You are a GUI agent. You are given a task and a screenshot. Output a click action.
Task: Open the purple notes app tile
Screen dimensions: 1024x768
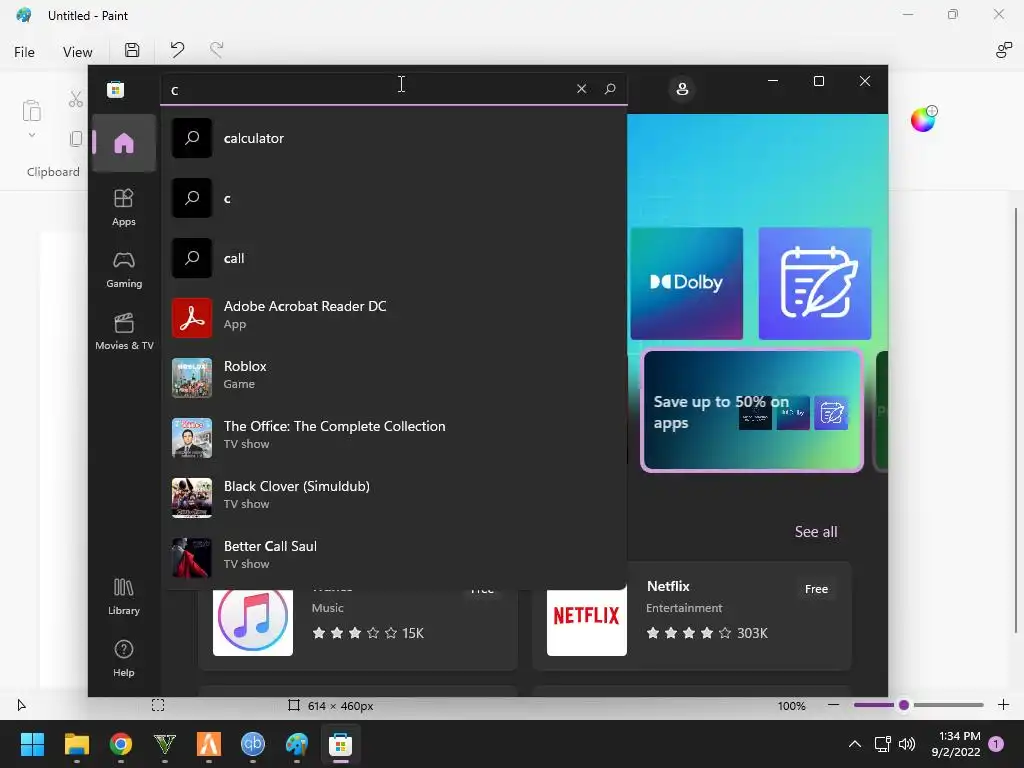point(814,283)
